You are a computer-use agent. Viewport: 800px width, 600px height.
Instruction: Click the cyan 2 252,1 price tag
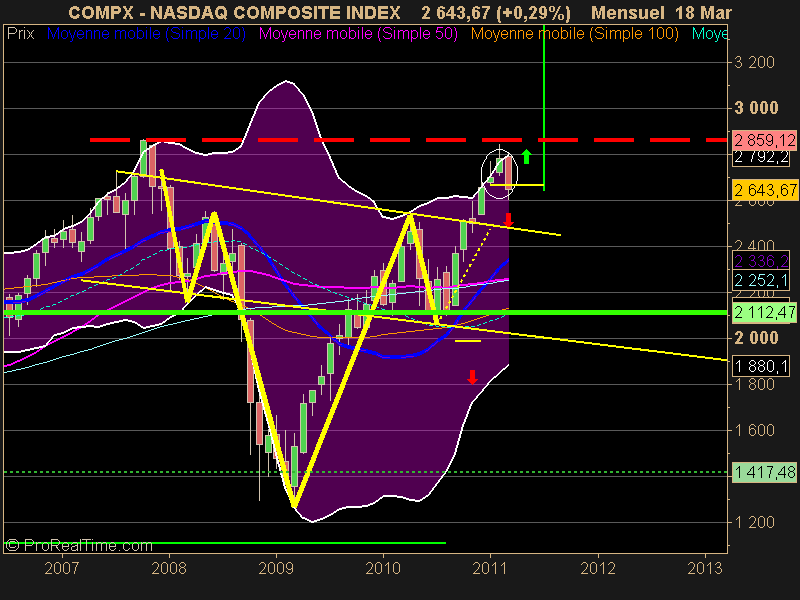click(762, 280)
